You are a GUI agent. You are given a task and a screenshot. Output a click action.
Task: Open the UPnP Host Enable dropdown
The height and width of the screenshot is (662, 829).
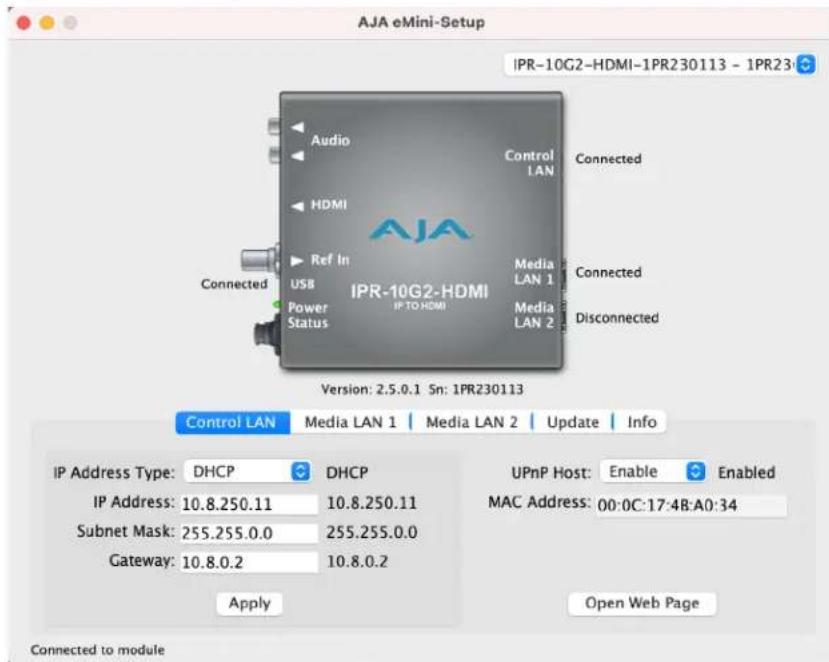[653, 471]
